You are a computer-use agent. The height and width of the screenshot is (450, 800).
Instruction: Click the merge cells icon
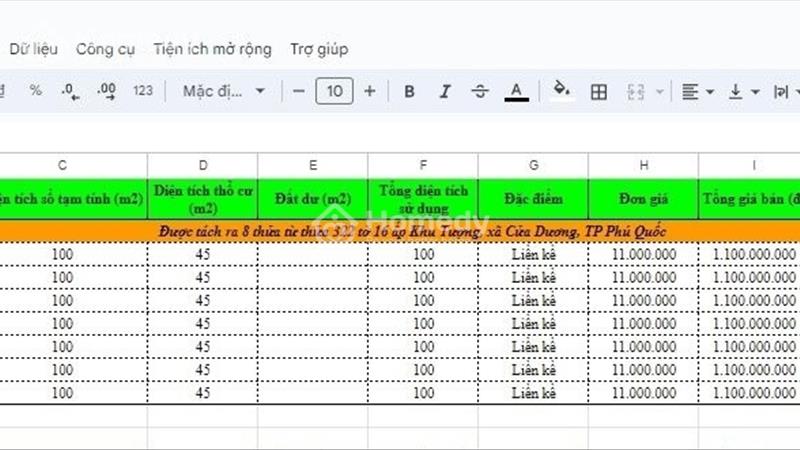tap(636, 92)
